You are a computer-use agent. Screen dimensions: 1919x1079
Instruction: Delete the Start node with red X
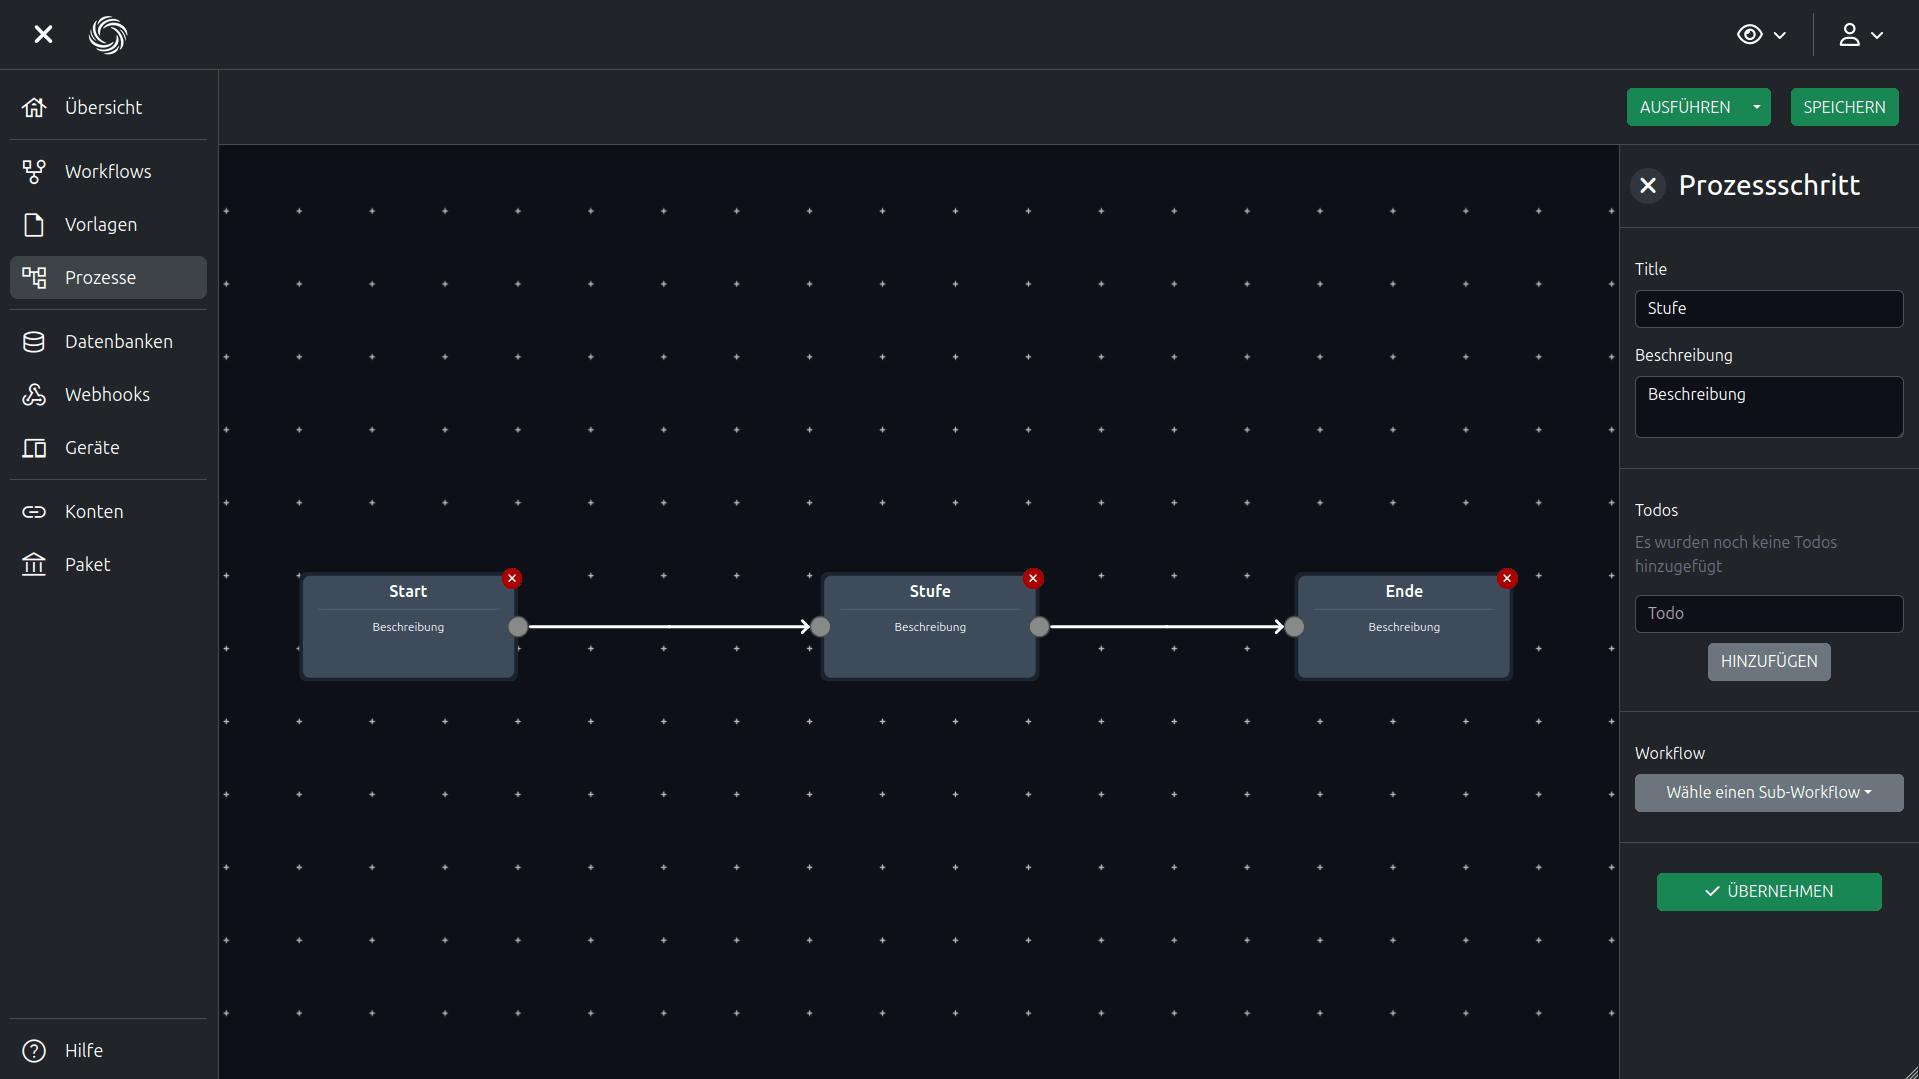coord(512,578)
